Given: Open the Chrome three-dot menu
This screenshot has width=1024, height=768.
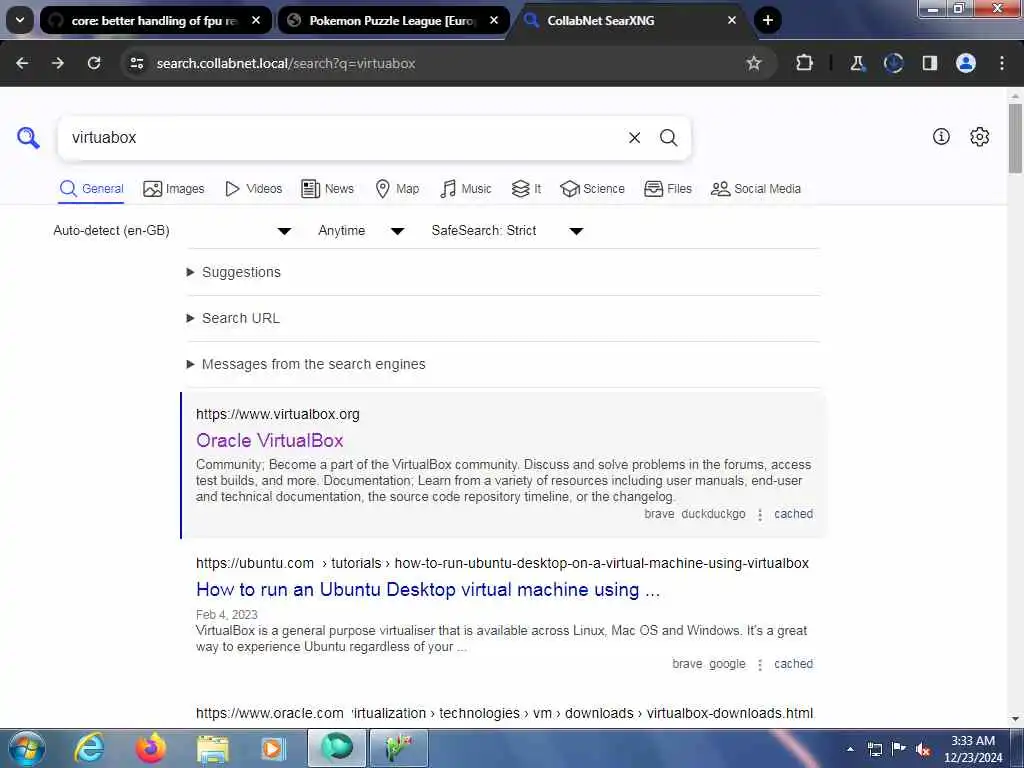Looking at the screenshot, I should point(1002,63).
